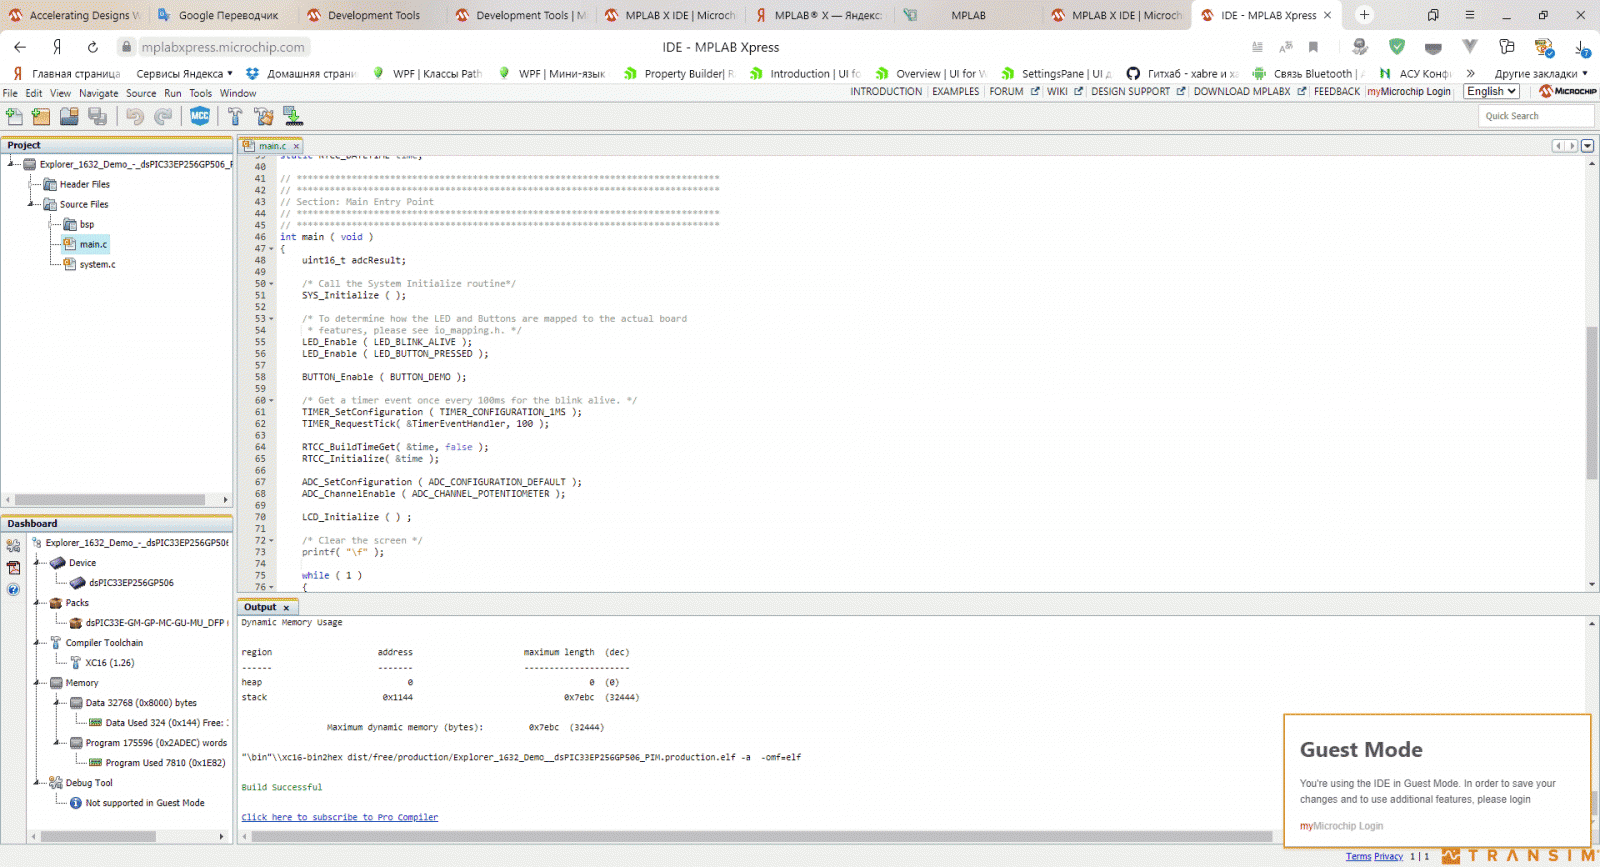
Task: Close the Output panel tab
Action: coord(286,608)
